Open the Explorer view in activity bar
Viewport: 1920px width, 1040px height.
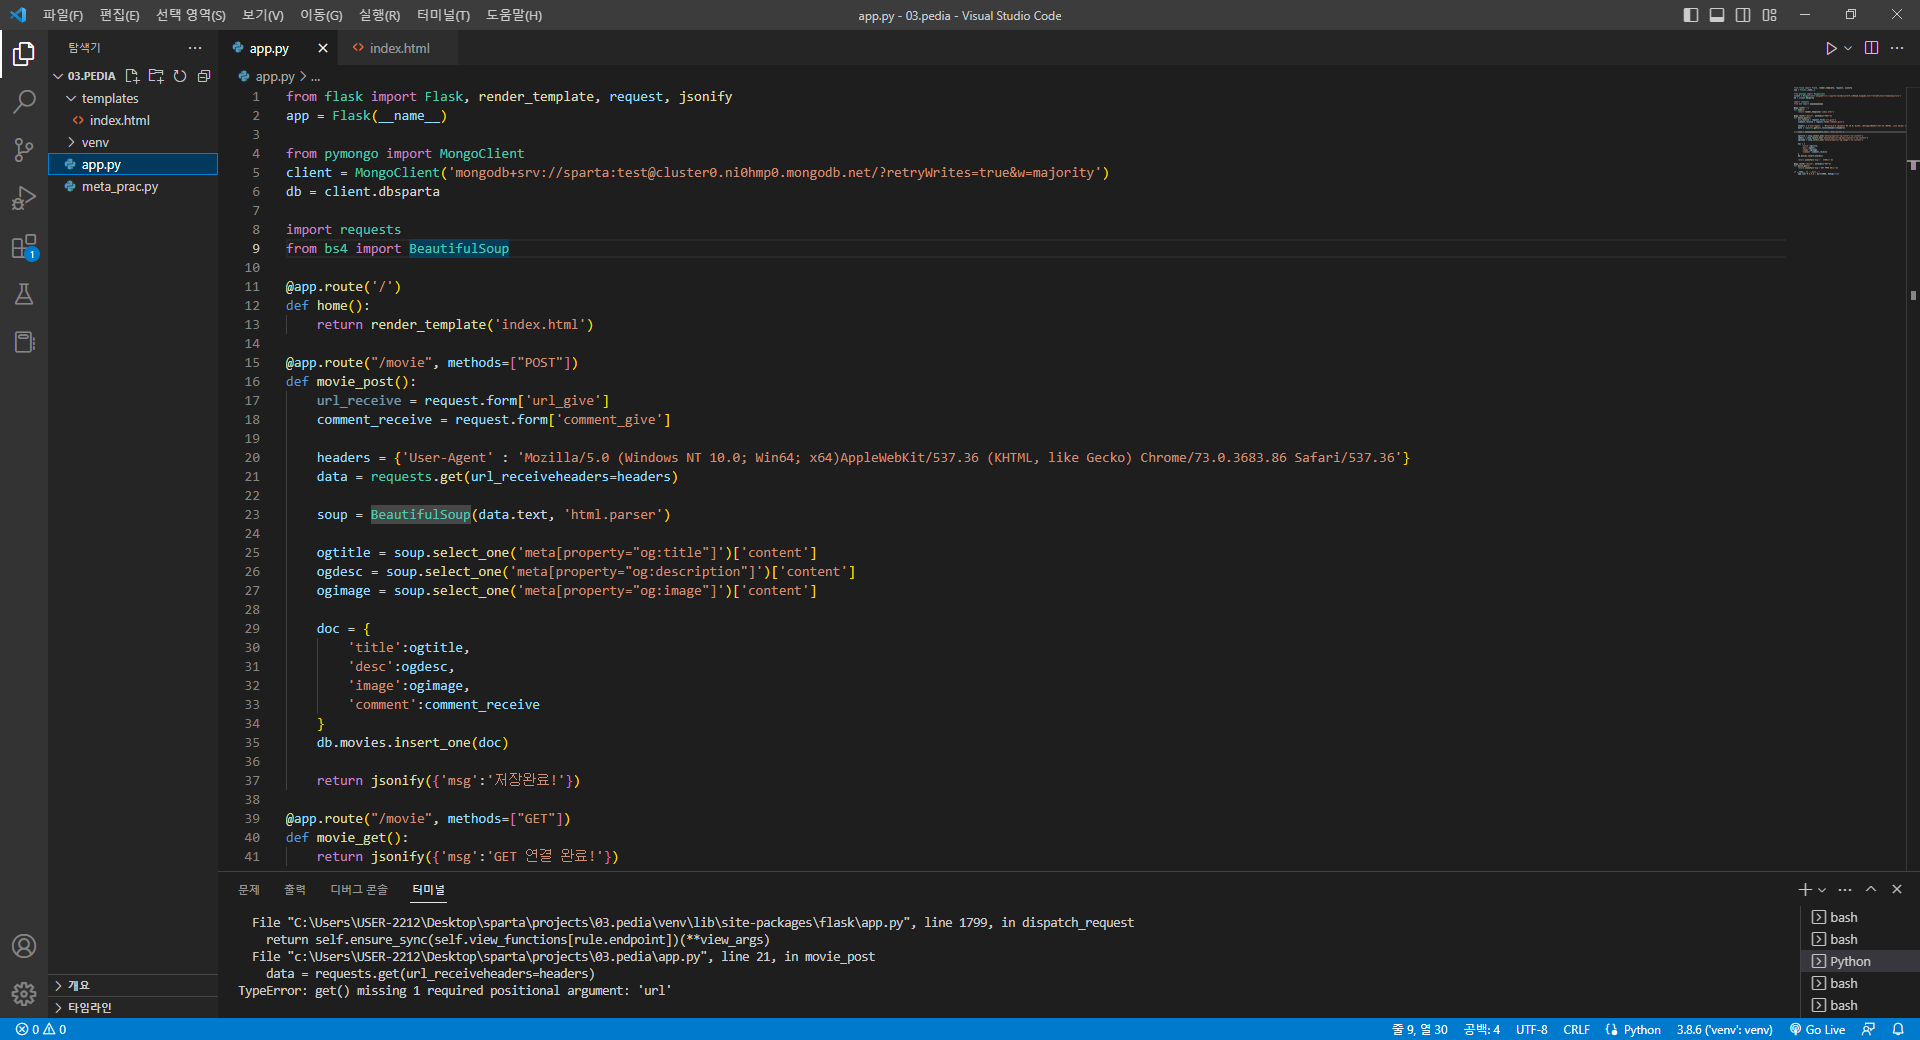24,53
